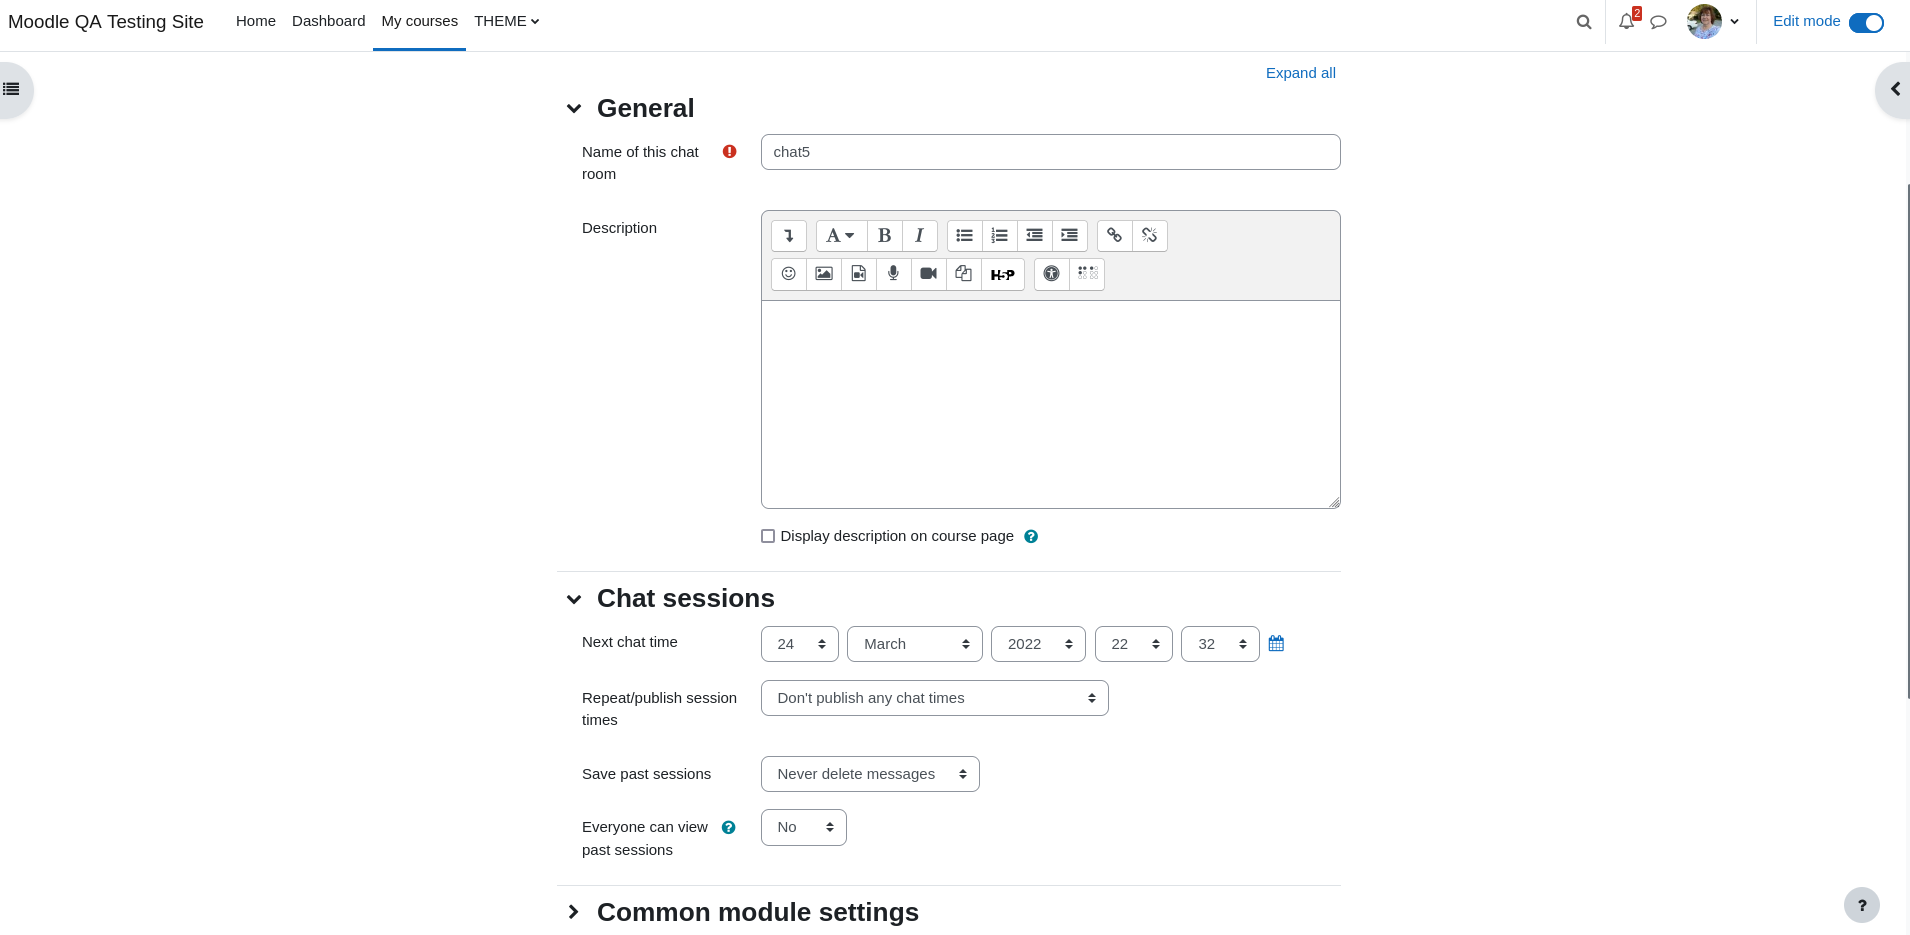Open date picker calendar icon

[1276, 643]
